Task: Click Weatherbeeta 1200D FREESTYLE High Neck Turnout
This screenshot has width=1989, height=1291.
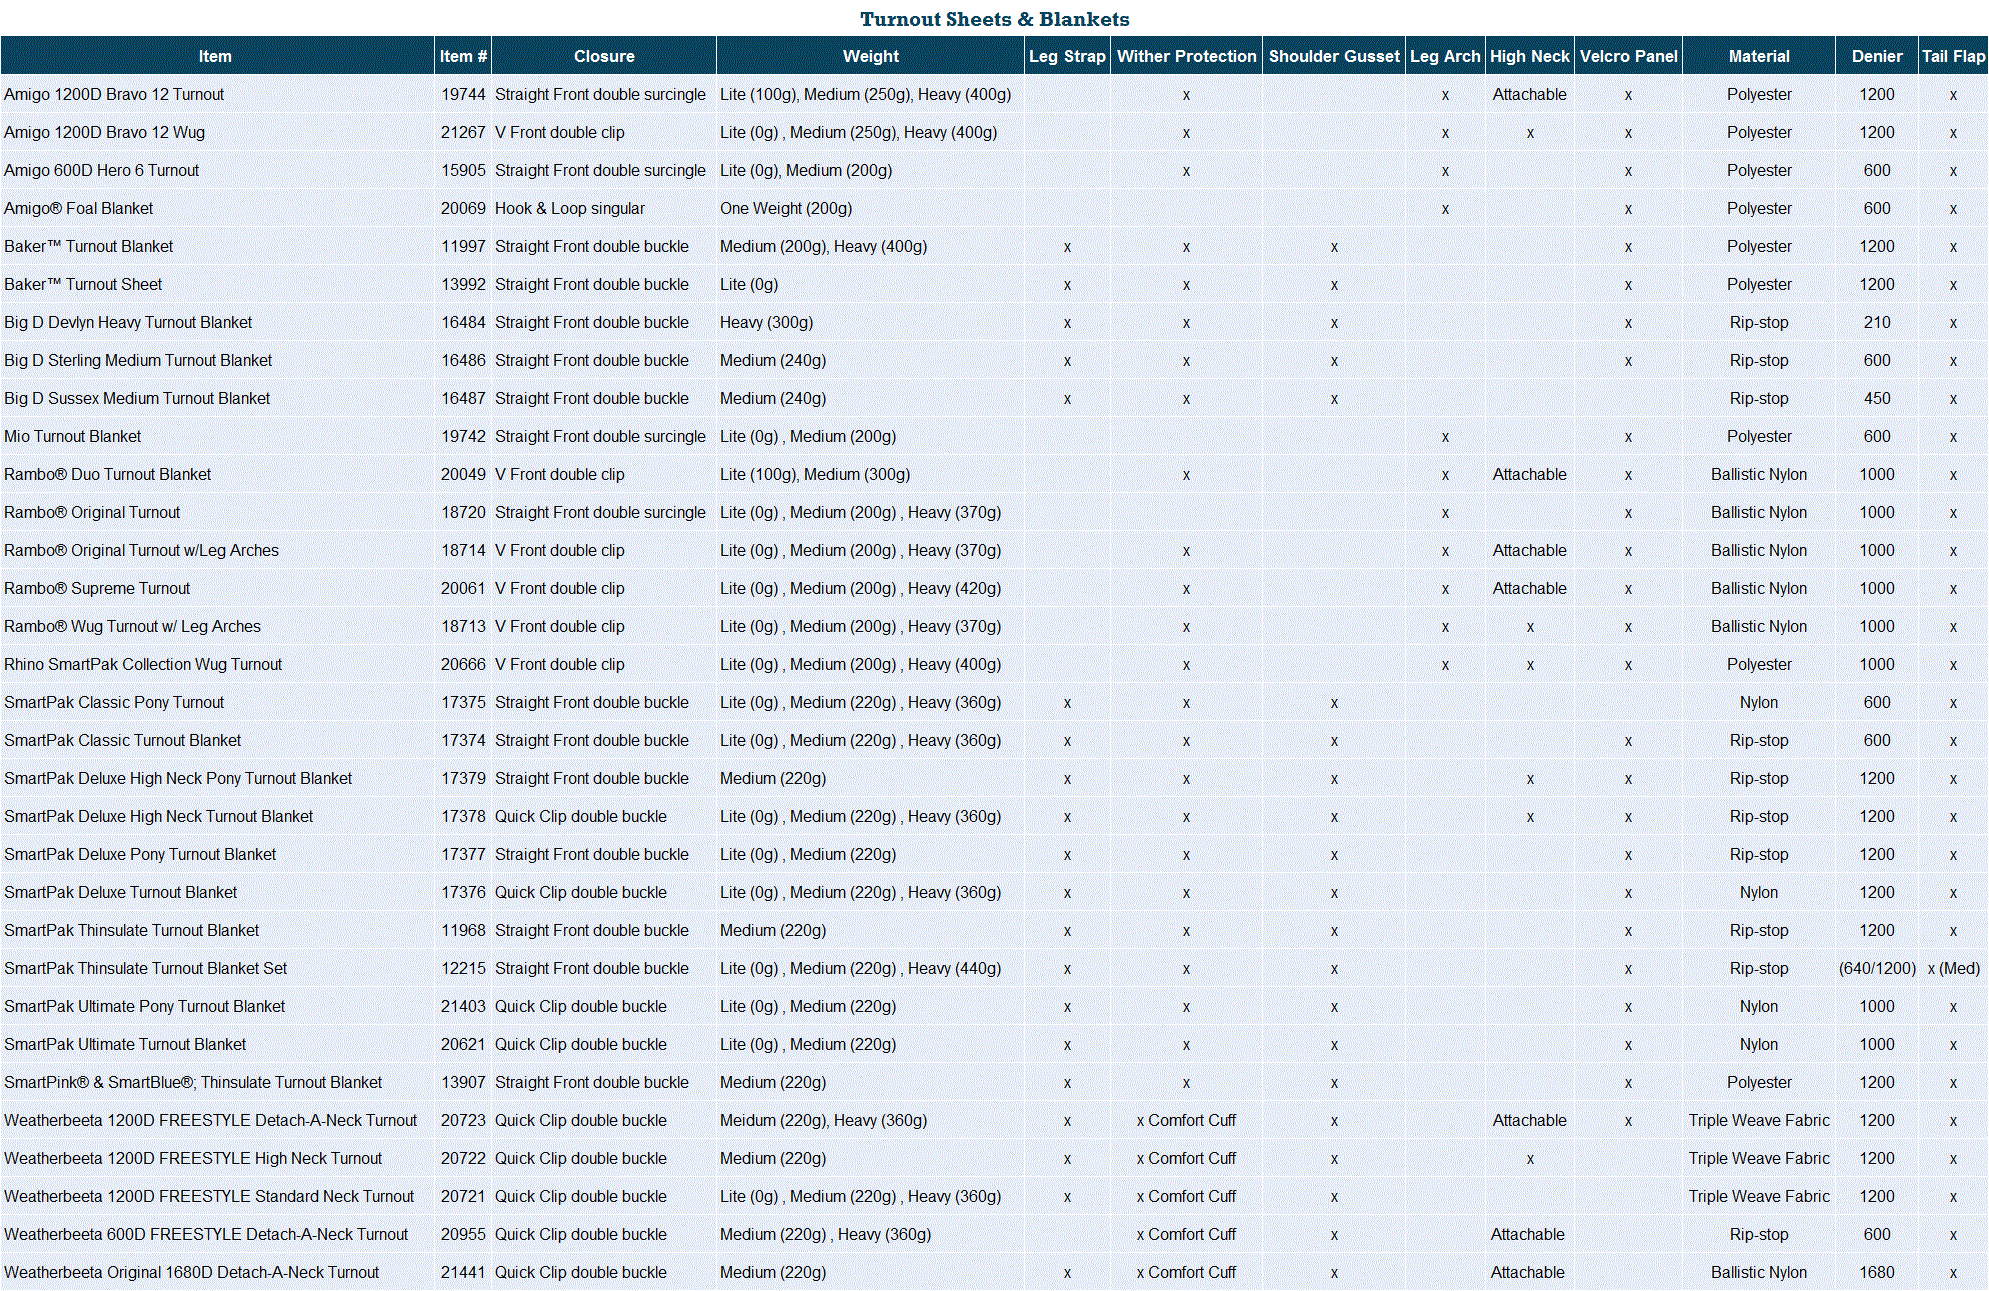Action: click(193, 1158)
